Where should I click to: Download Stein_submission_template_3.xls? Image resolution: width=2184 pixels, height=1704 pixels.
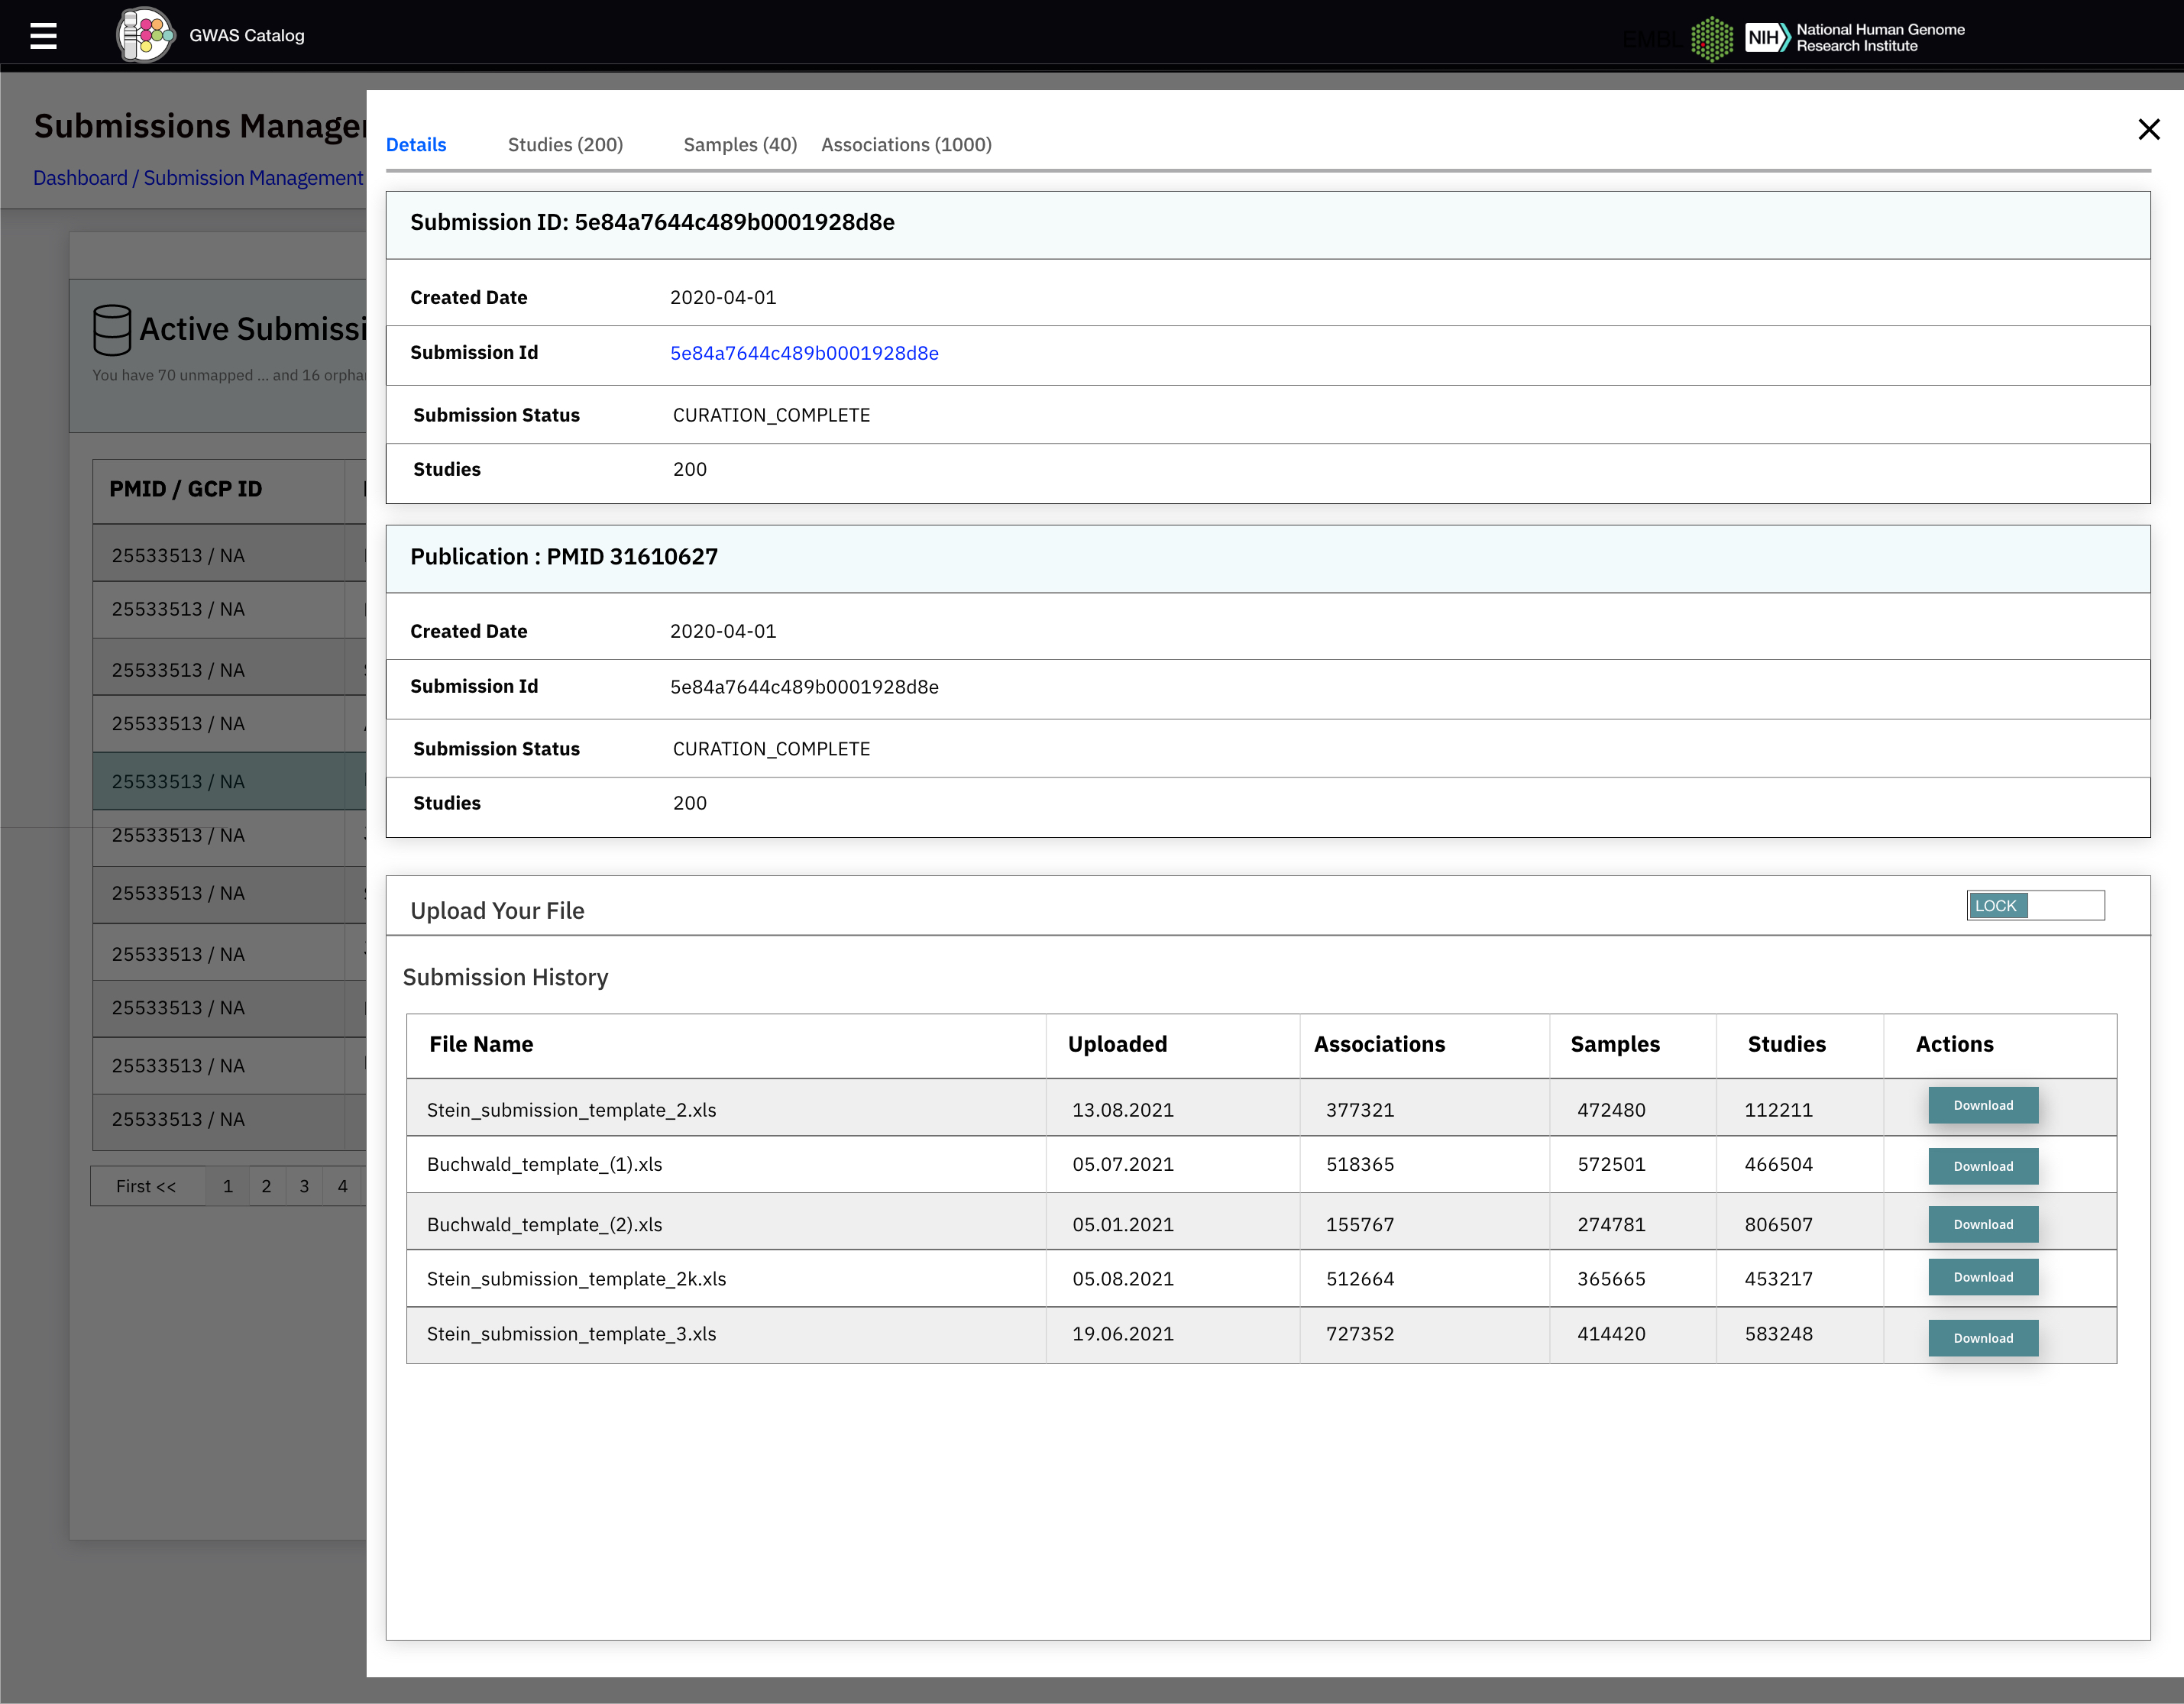pyautogui.click(x=1983, y=1338)
